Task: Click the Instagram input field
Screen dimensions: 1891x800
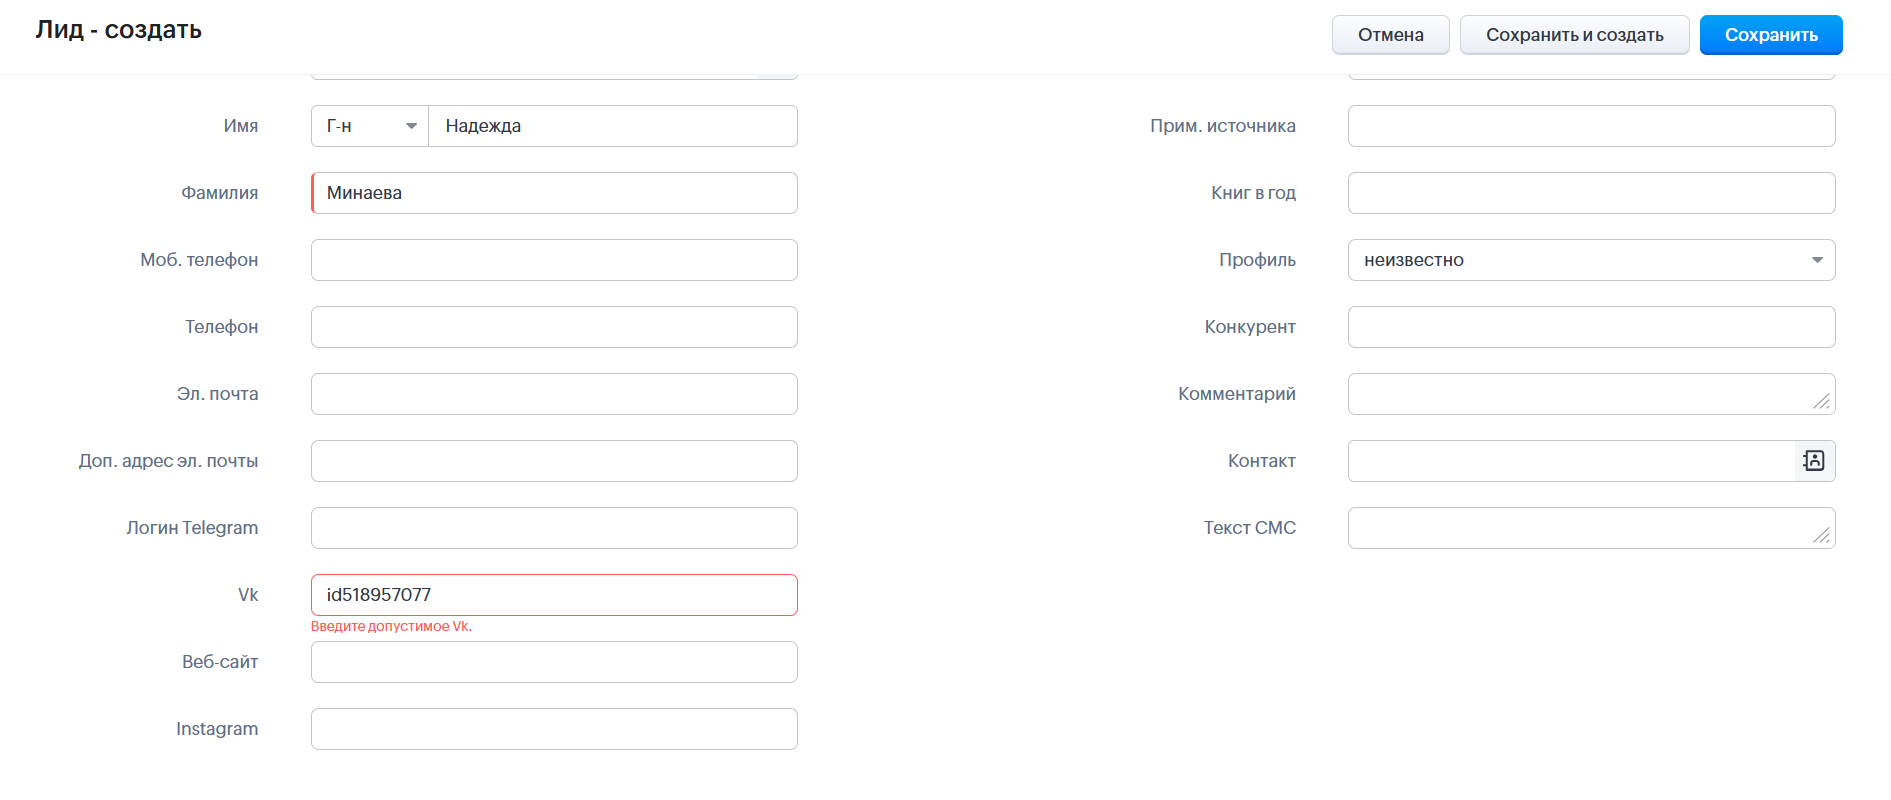Action: pyautogui.click(x=554, y=729)
